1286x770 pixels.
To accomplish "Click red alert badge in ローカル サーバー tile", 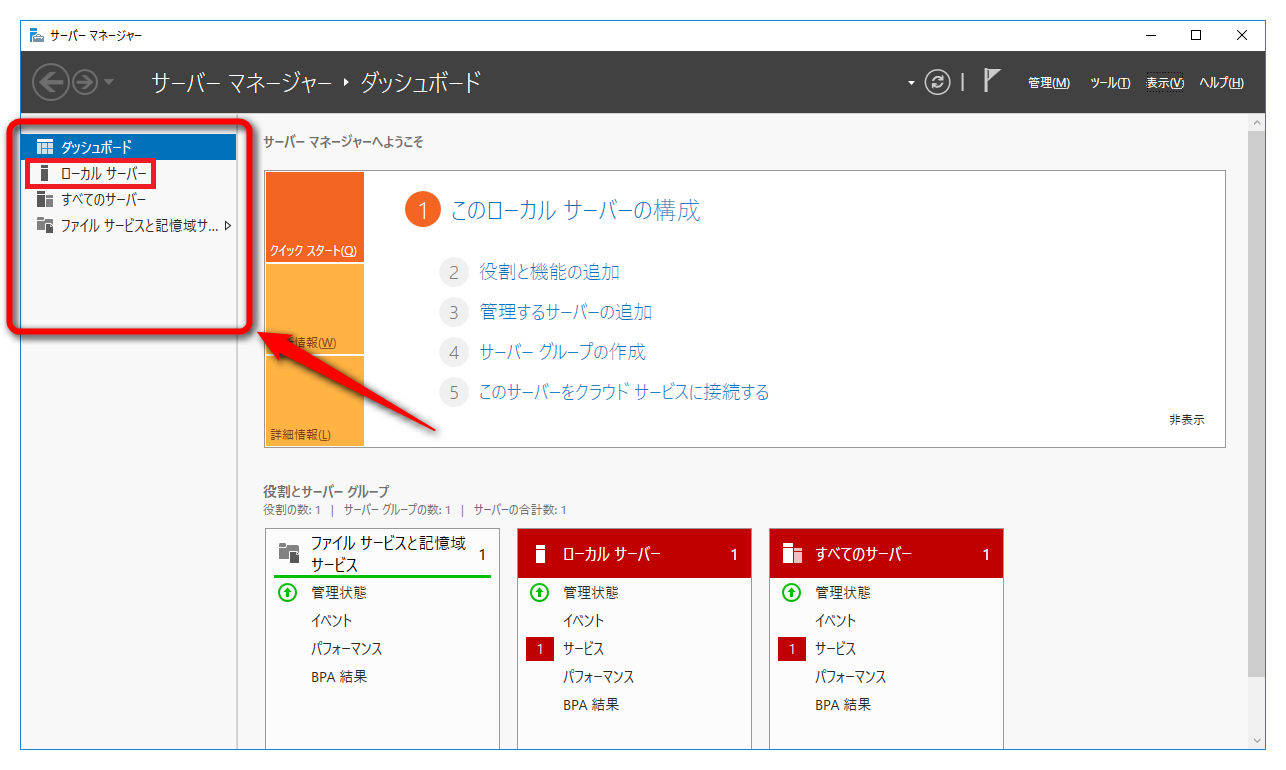I will point(539,649).
